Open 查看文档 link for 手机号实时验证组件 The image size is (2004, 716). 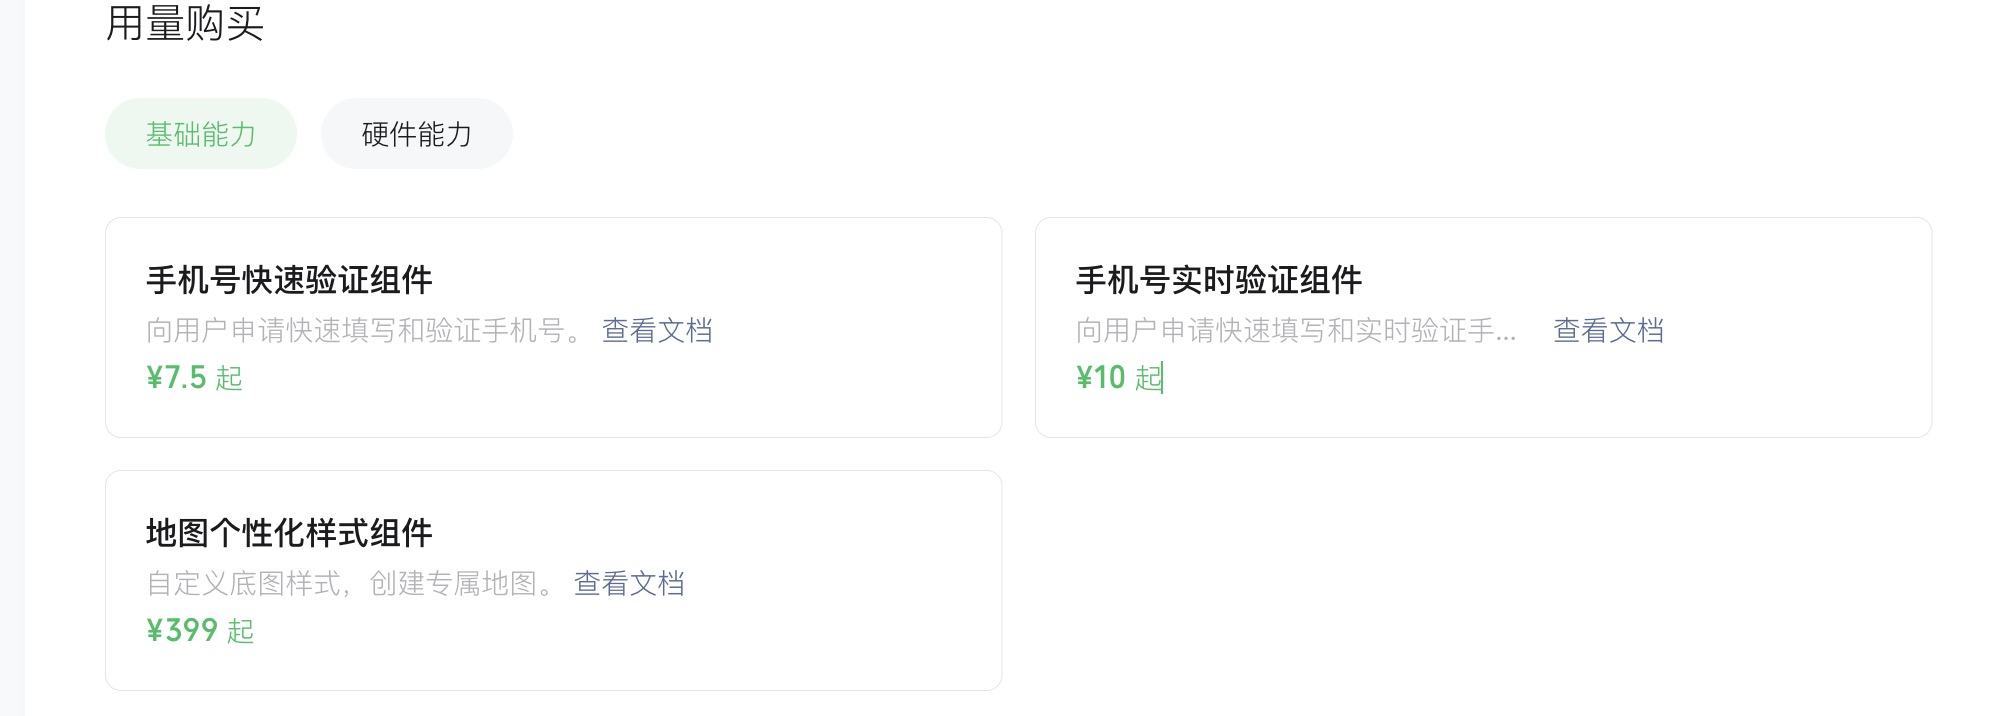tap(1608, 330)
